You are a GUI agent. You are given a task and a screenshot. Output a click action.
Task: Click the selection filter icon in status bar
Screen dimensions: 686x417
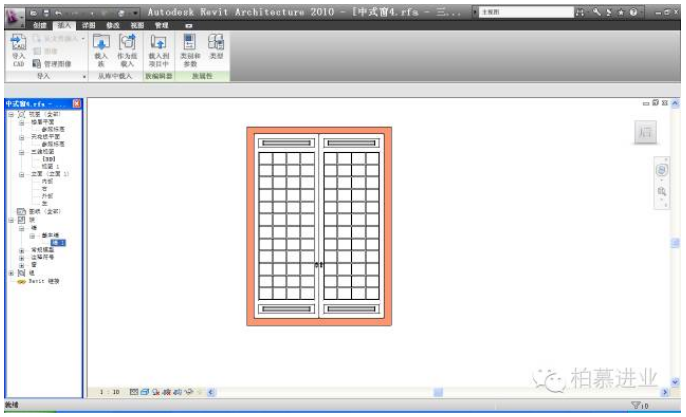636,406
